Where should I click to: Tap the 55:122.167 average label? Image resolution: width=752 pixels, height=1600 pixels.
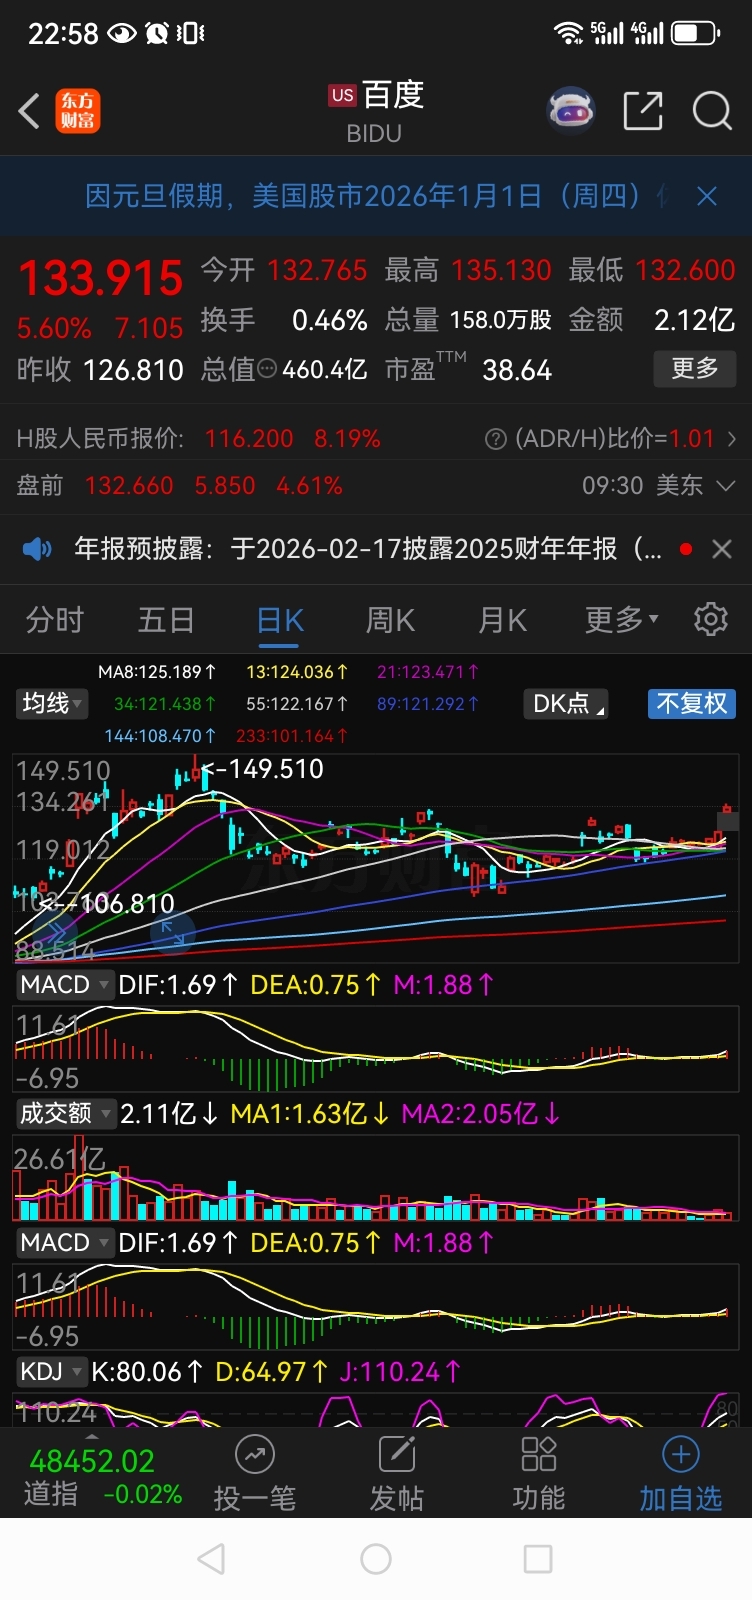point(297,704)
